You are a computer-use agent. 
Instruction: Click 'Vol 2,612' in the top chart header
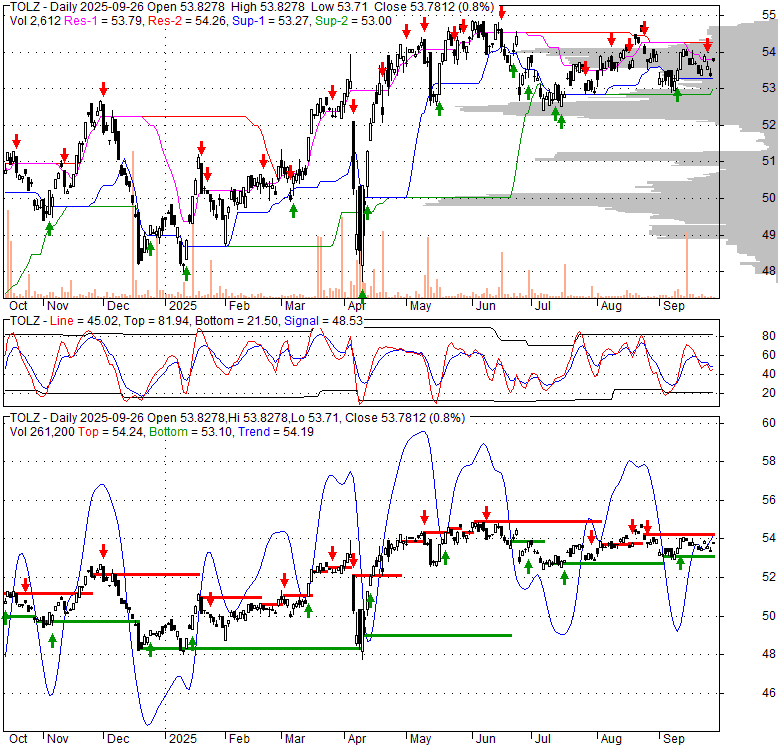pos(35,21)
